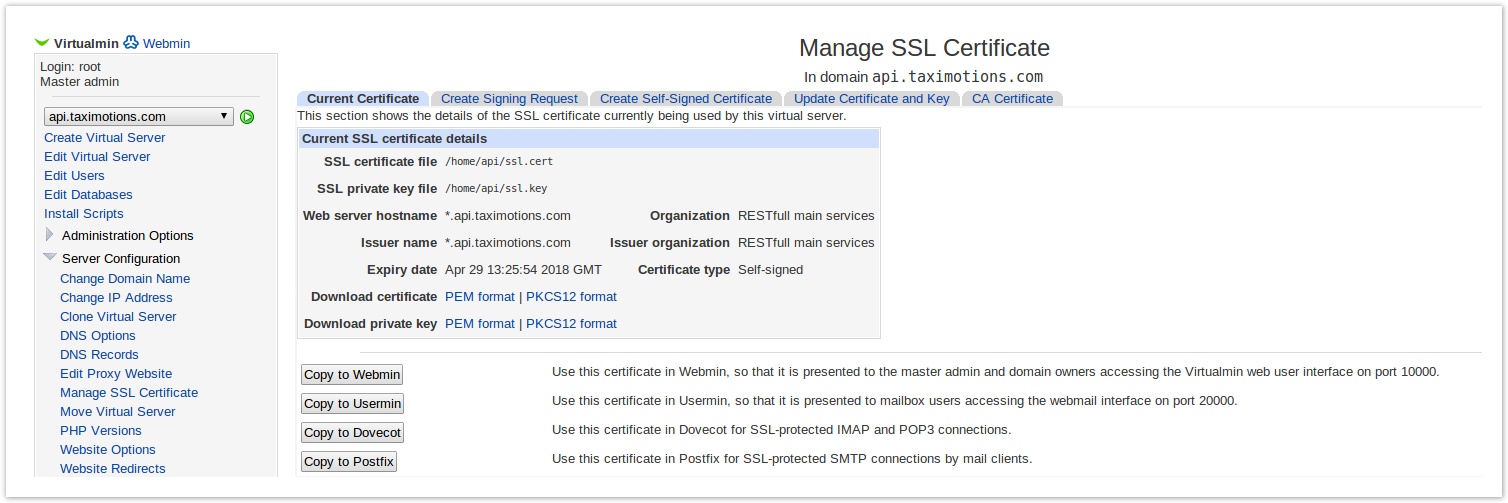Image resolution: width=1508 pixels, height=503 pixels.
Task: Click the Webmin icon link
Action: pyautogui.click(x=131, y=43)
